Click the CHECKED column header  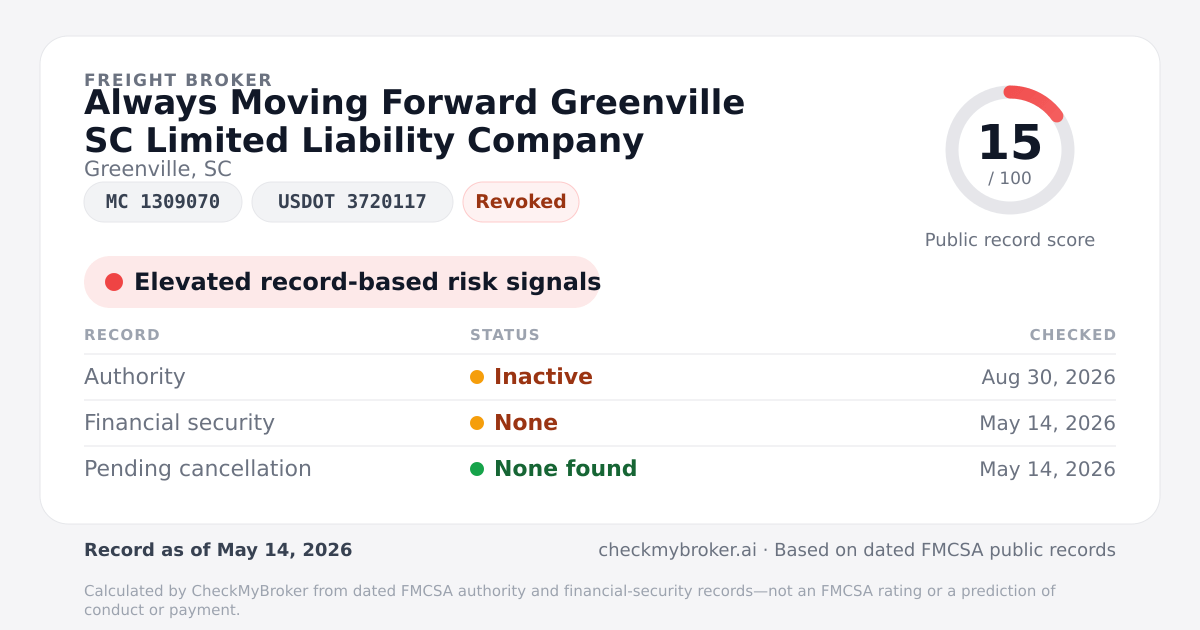(x=1073, y=335)
